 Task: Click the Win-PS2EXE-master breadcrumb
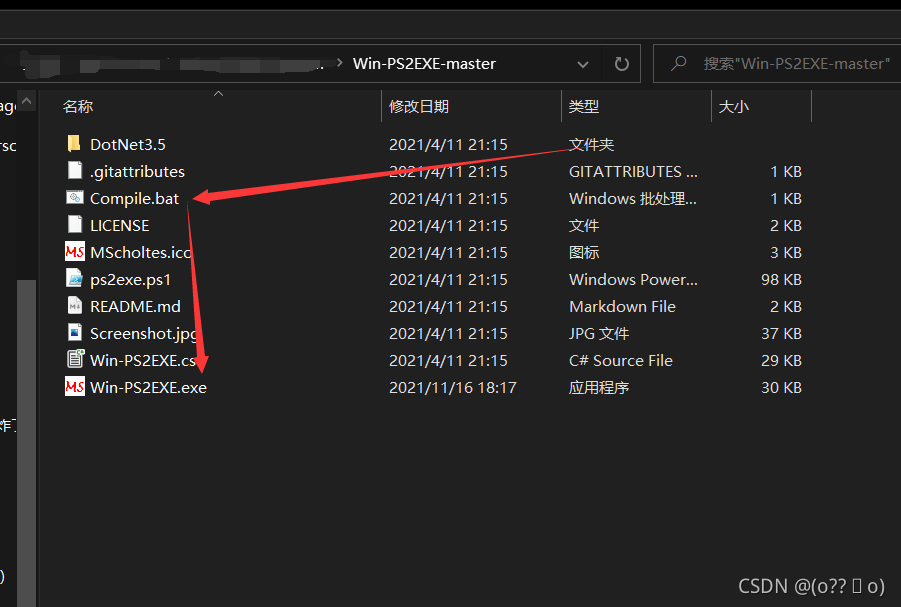pyautogui.click(x=424, y=64)
